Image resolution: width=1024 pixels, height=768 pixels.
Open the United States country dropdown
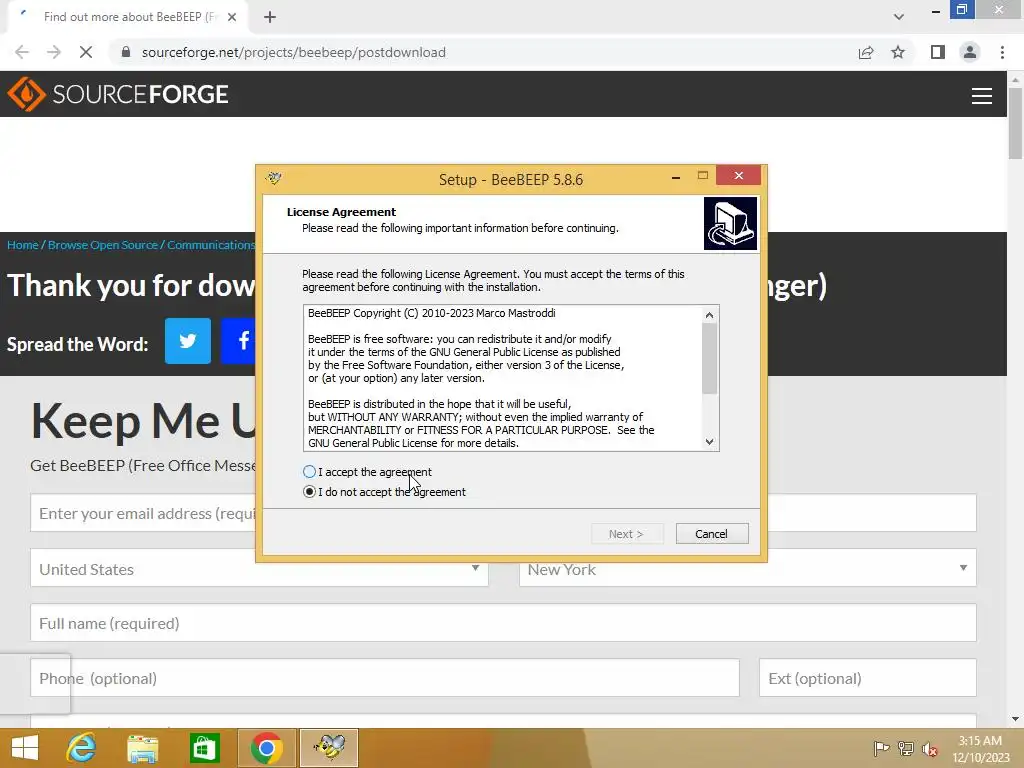[x=259, y=569]
